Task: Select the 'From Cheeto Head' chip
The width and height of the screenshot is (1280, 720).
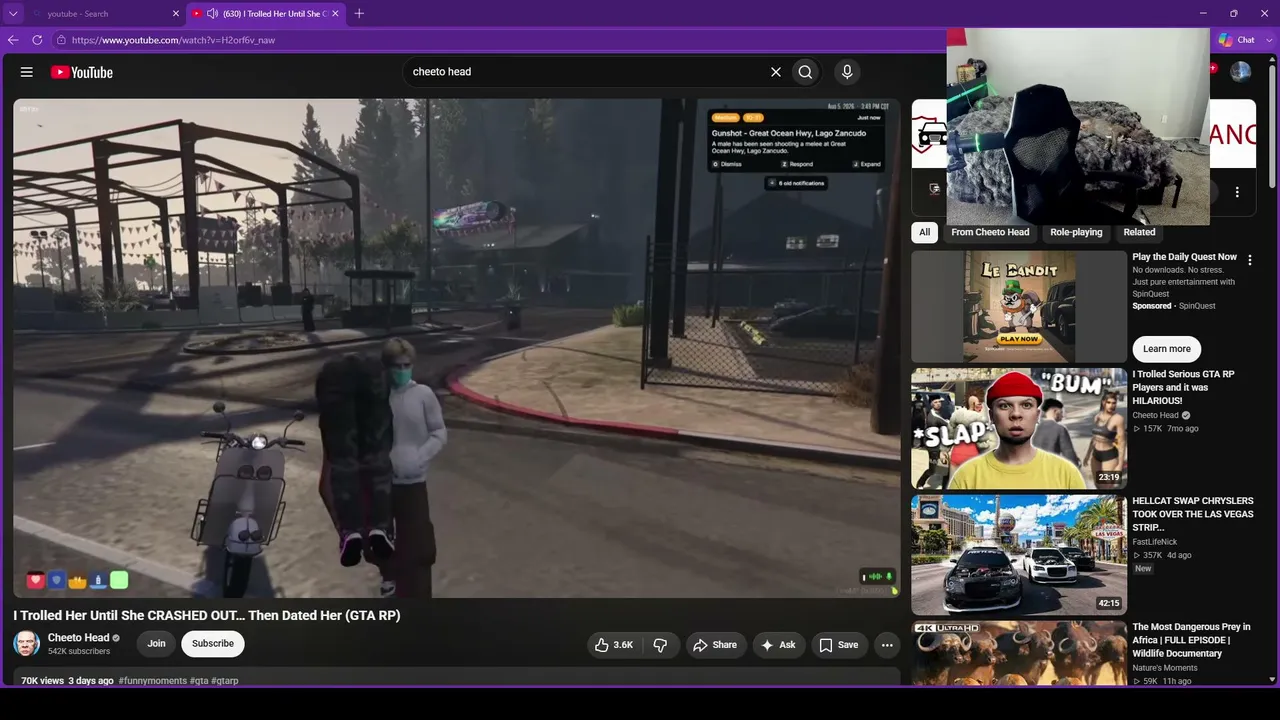Action: 990,232
